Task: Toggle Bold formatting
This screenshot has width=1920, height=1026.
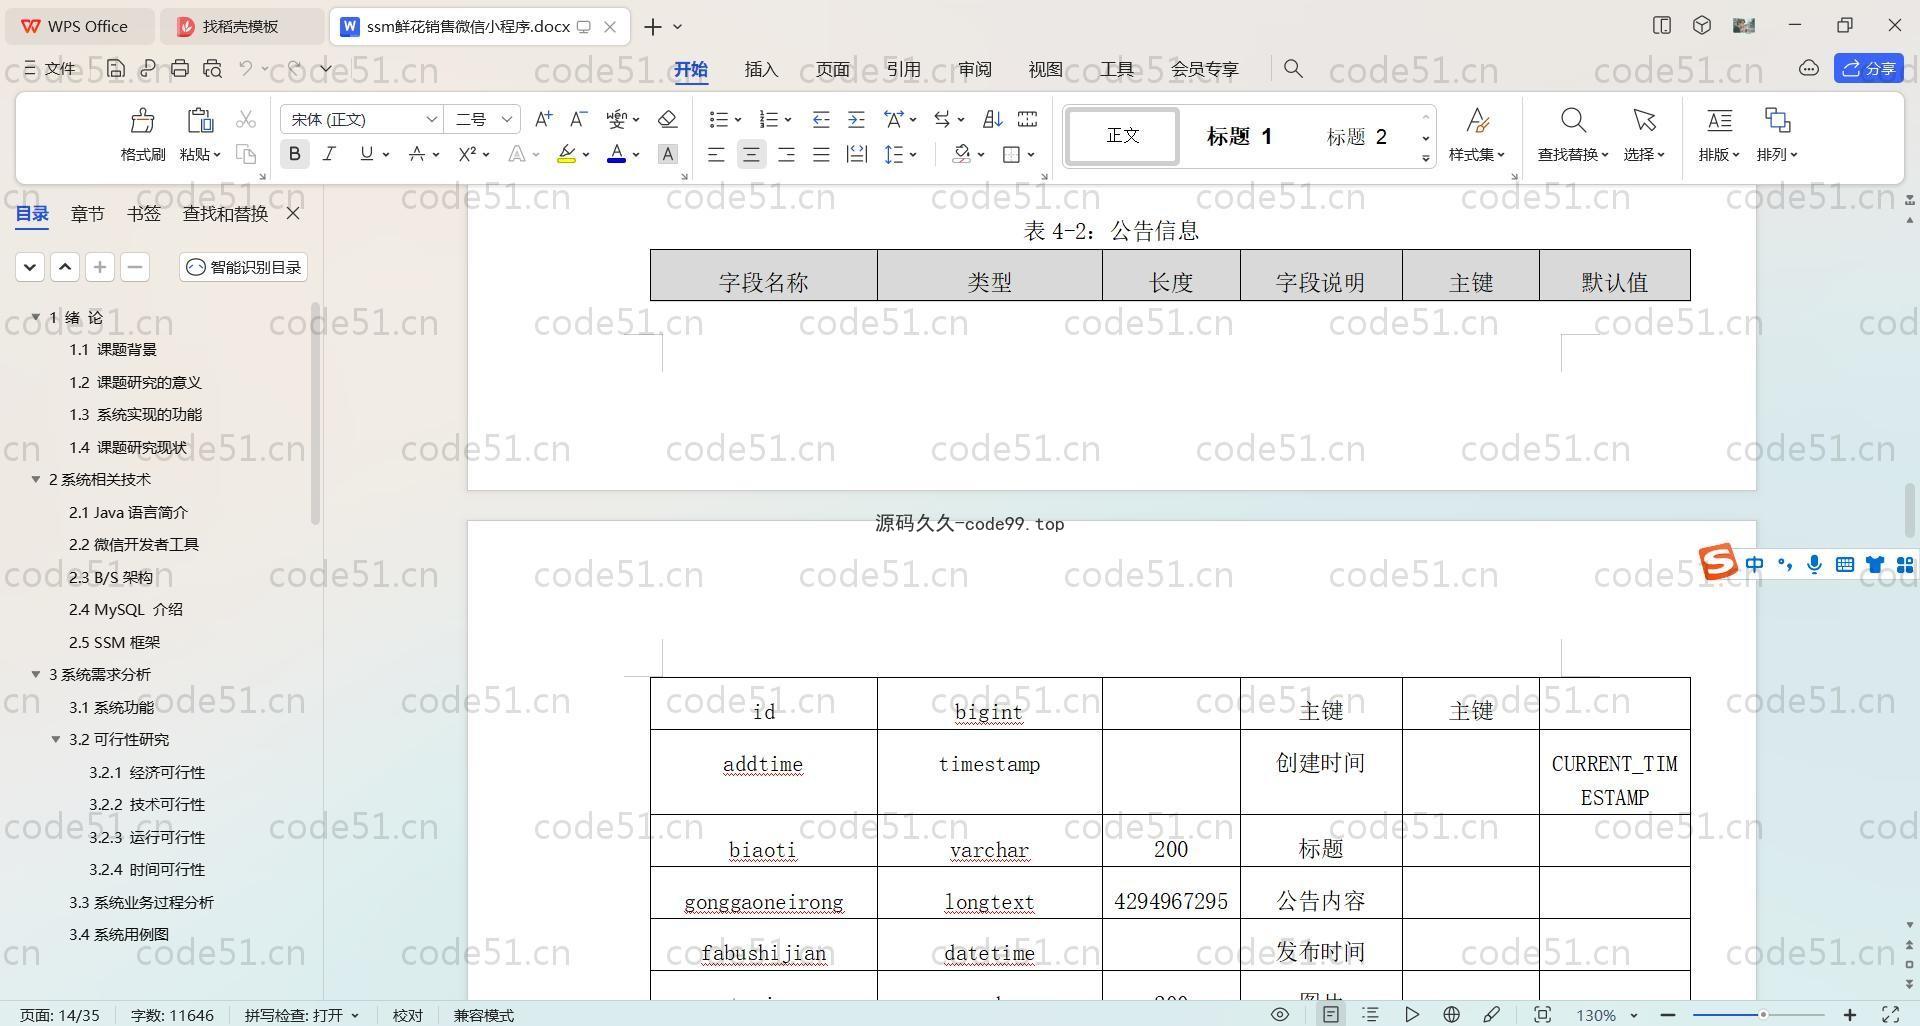Action: point(294,154)
